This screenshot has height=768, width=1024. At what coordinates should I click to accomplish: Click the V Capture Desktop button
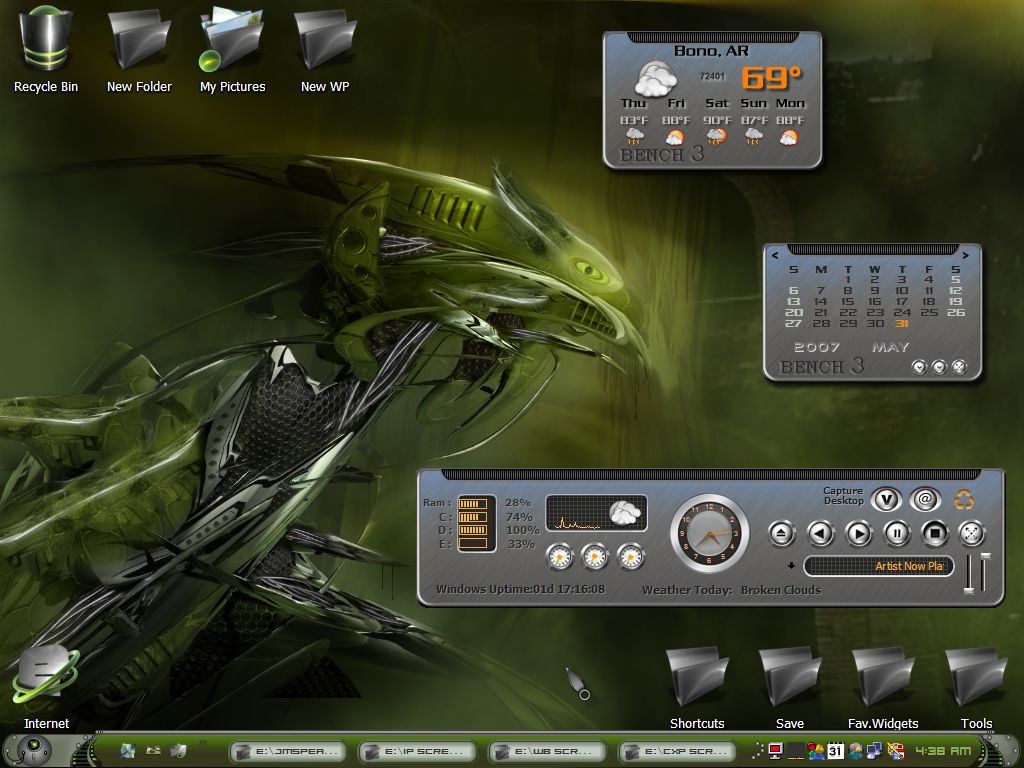[886, 500]
